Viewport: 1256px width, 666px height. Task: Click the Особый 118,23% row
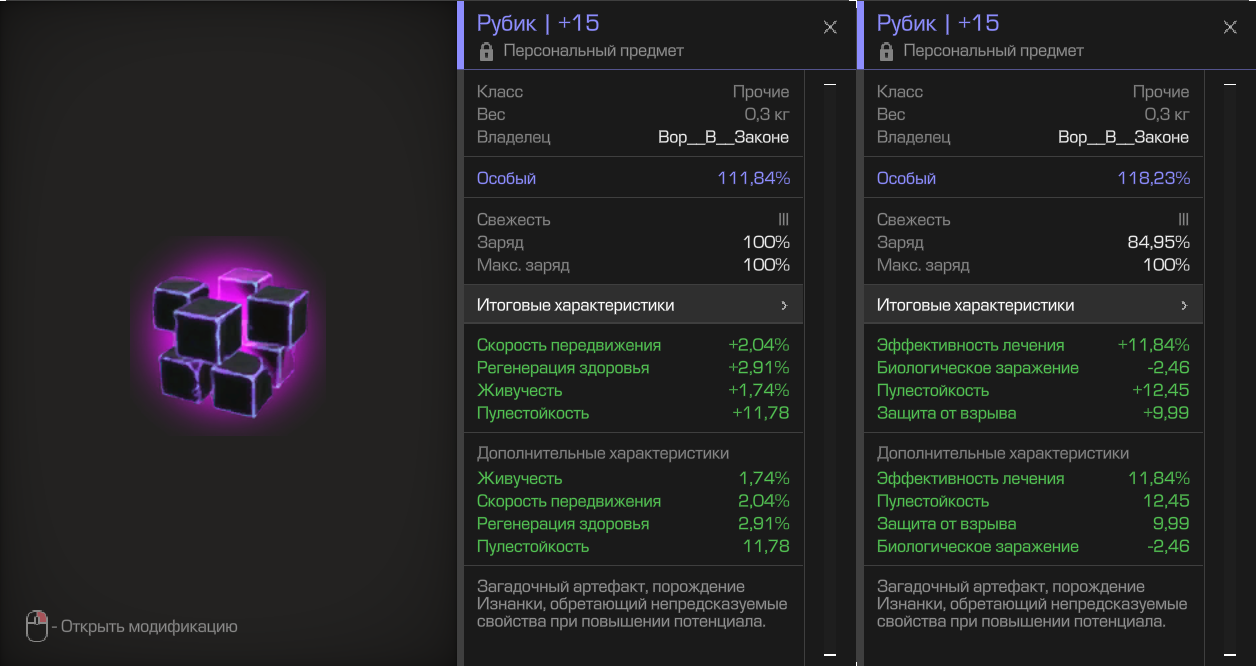[1033, 178]
